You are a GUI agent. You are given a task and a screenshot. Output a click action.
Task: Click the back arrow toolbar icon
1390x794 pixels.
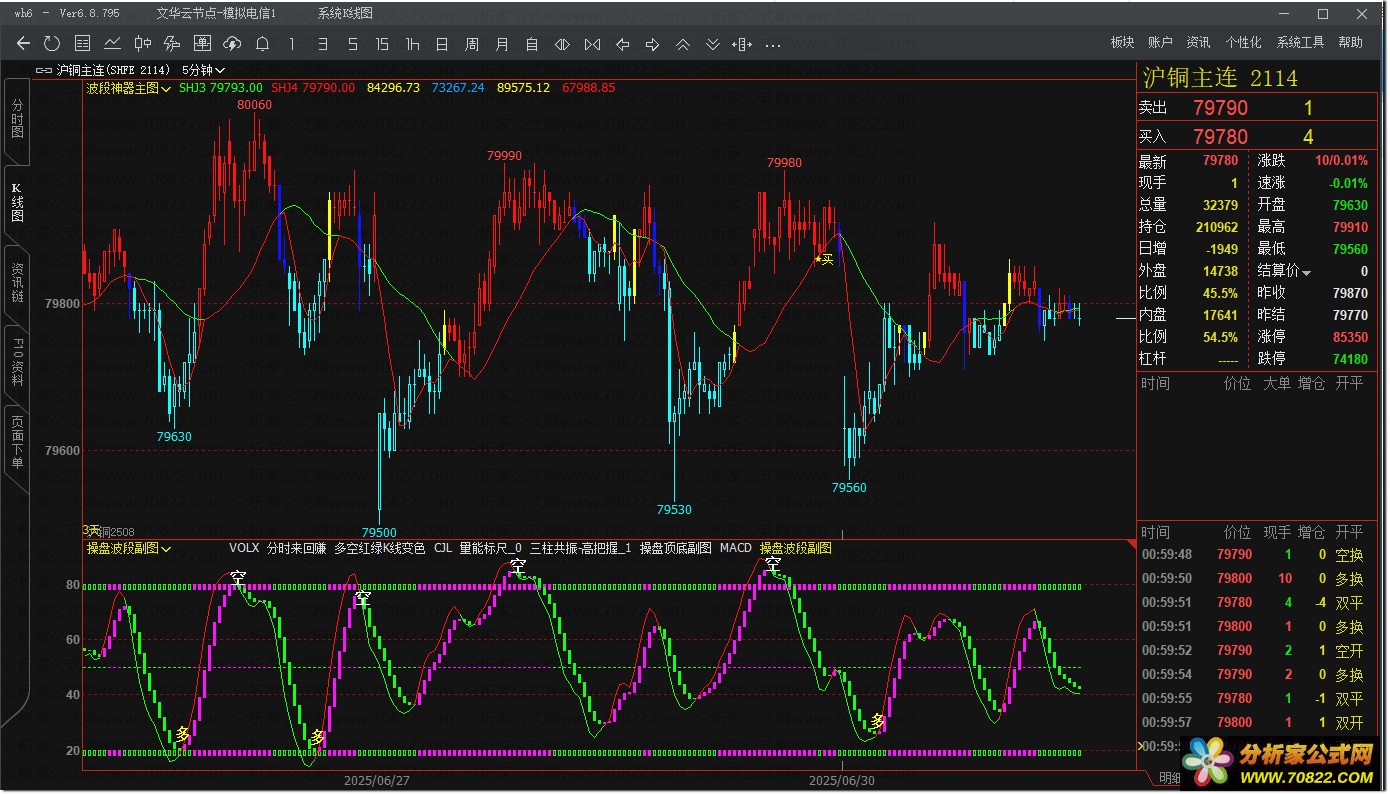point(23,43)
